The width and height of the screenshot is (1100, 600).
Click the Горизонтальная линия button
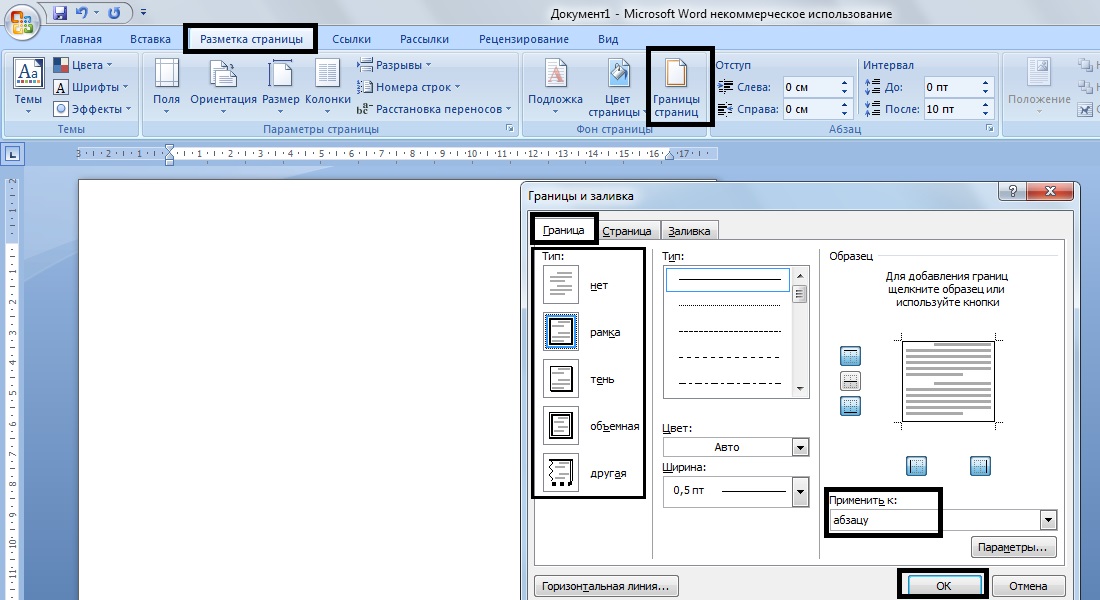click(x=607, y=586)
